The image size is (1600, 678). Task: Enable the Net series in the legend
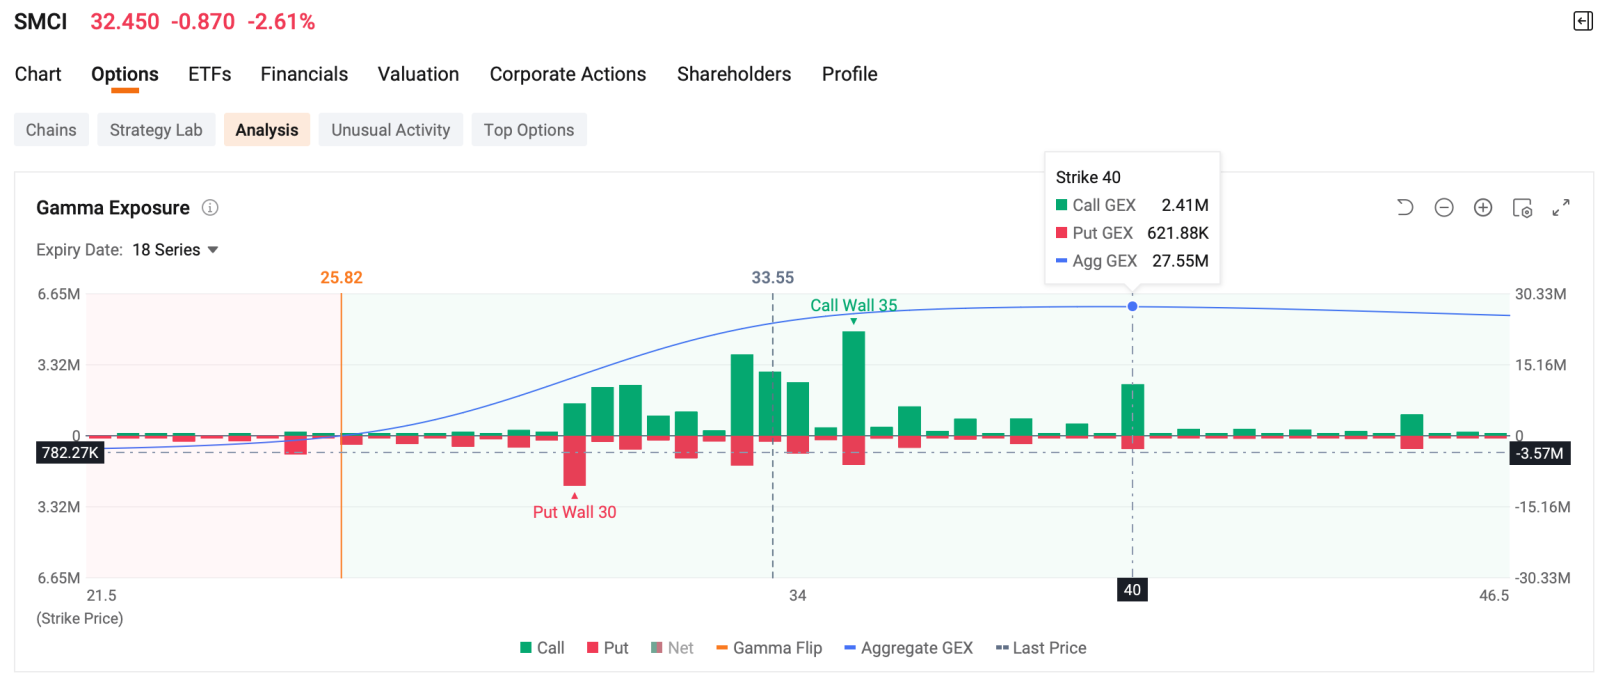pyautogui.click(x=672, y=648)
